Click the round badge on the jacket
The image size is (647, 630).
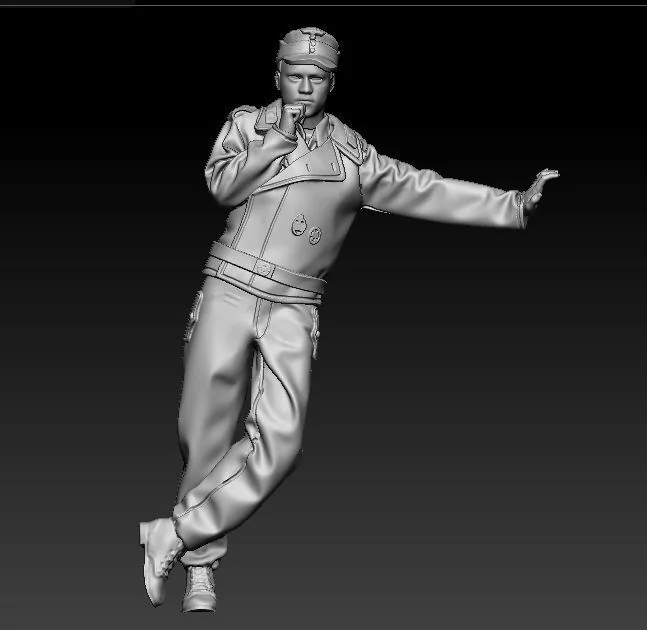(x=315, y=235)
